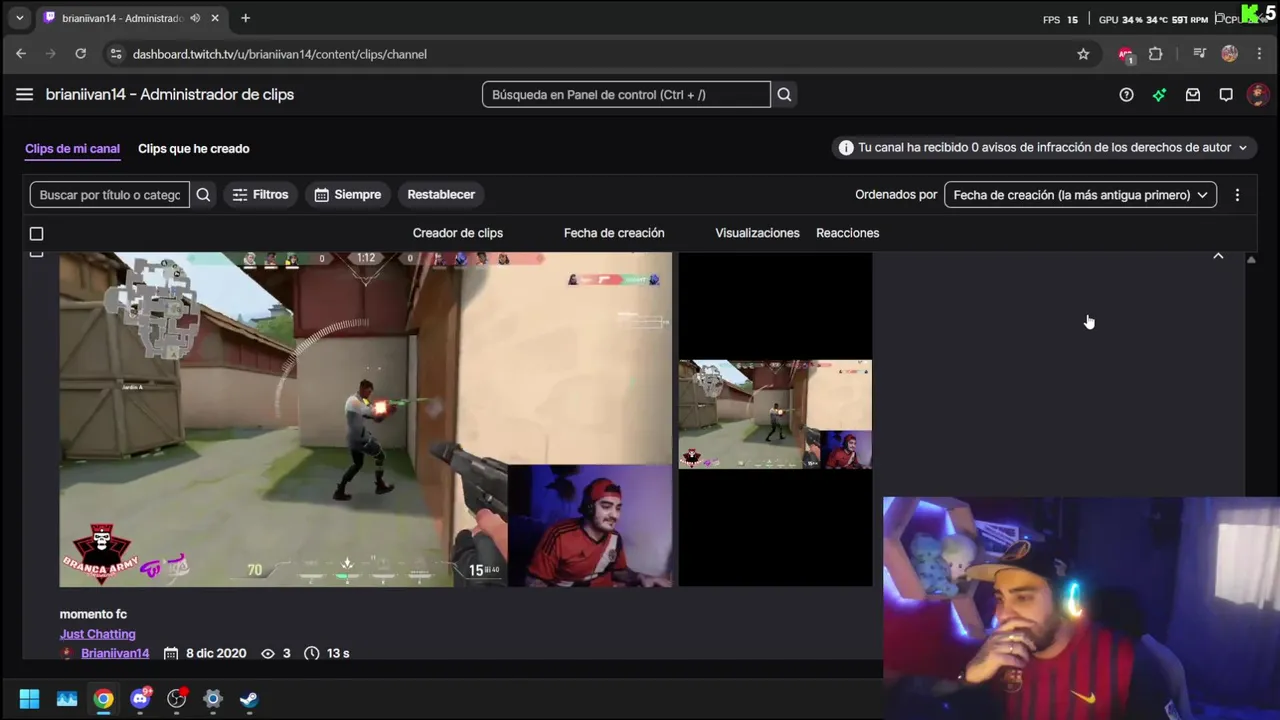Screen dimensions: 1280x720
Task: Open Chrome three-dot menu
Action: 1259,54
